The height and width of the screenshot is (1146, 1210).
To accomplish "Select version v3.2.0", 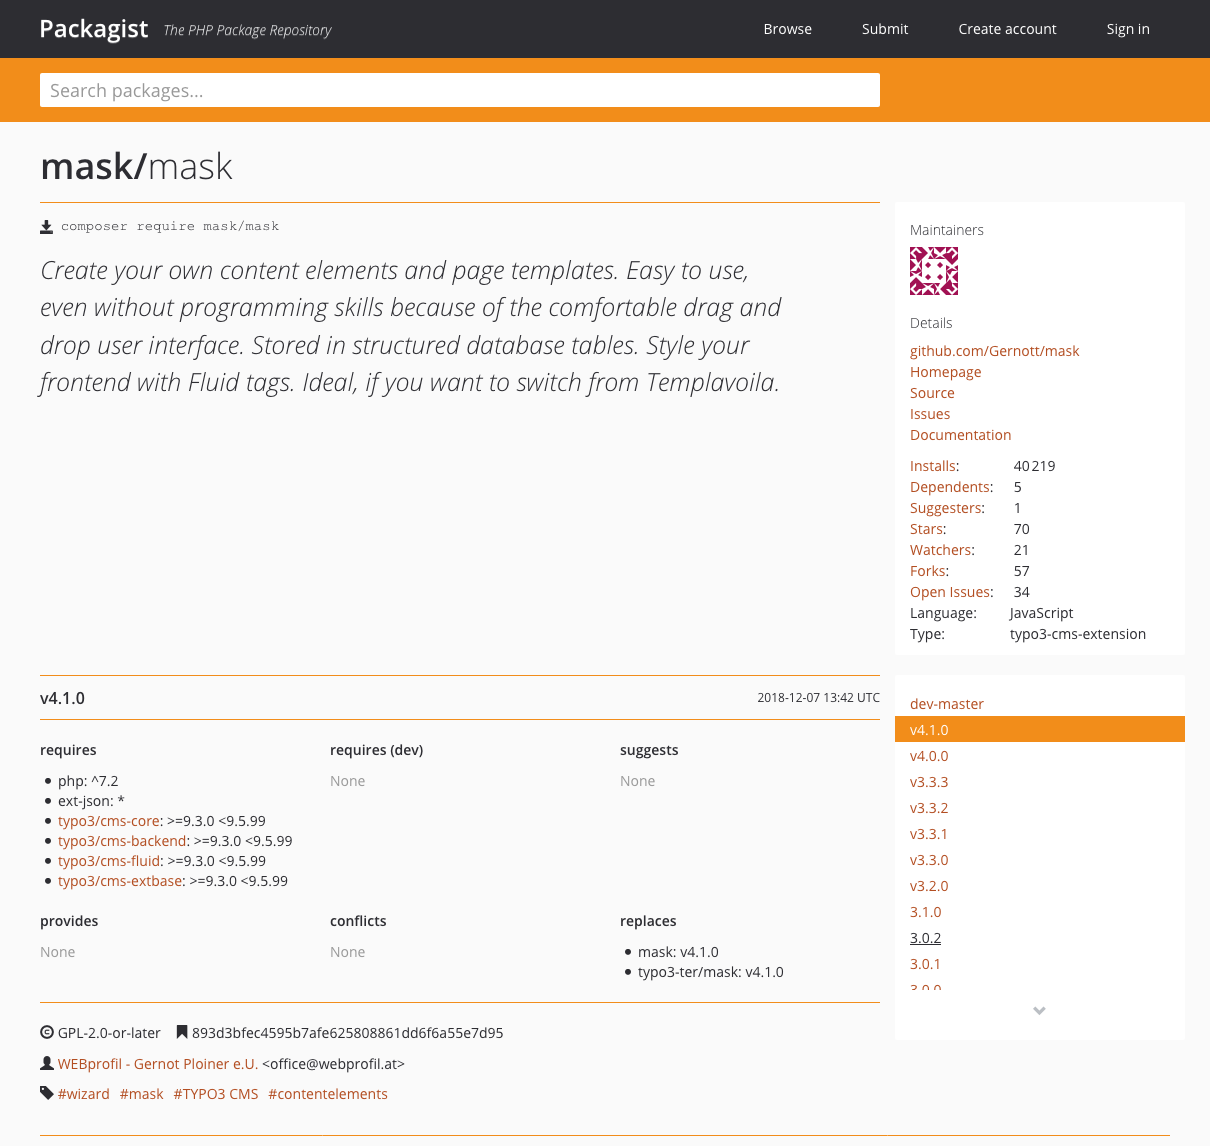I will tap(929, 886).
